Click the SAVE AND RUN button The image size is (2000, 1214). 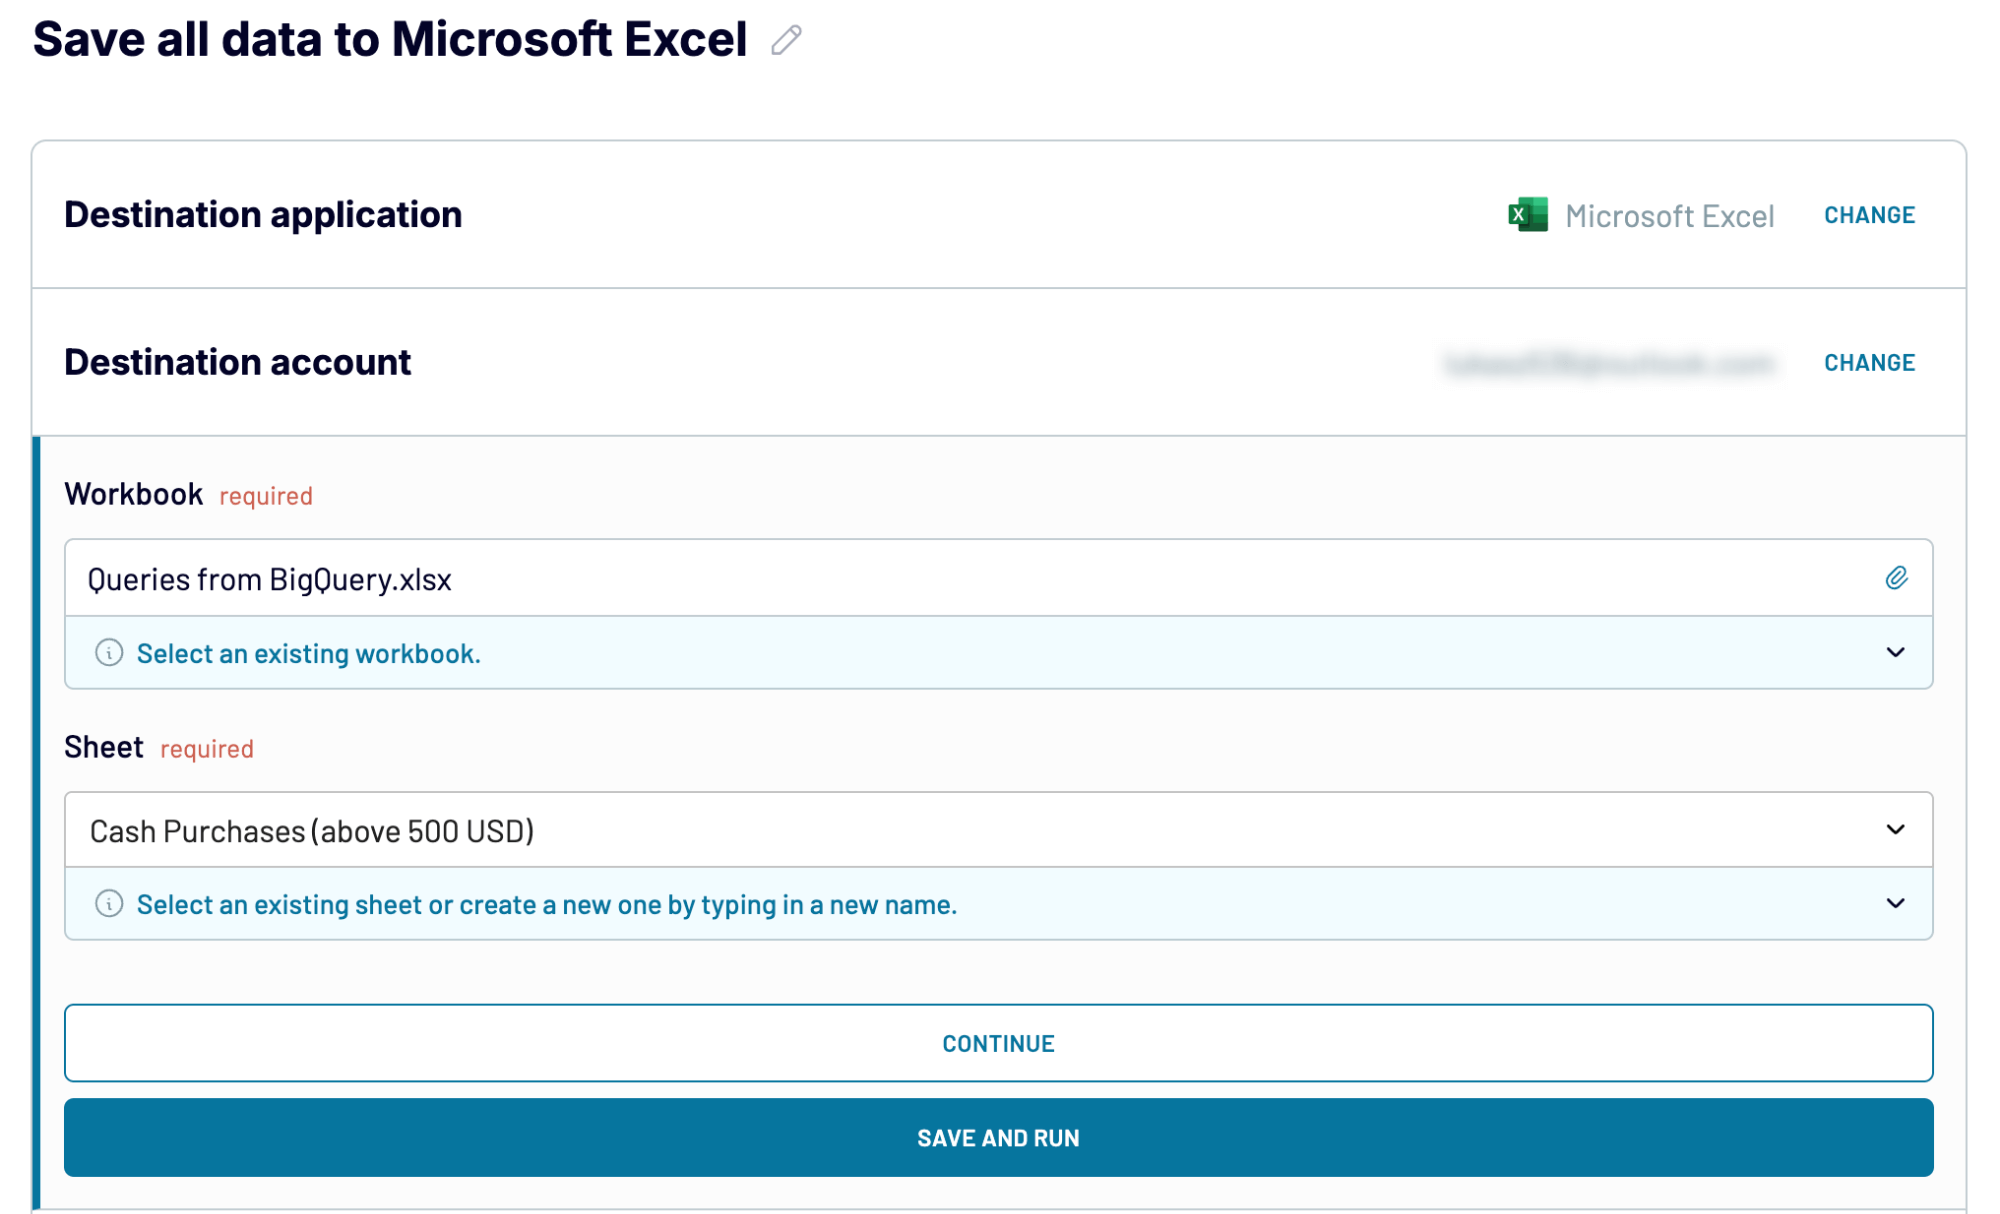point(997,1137)
